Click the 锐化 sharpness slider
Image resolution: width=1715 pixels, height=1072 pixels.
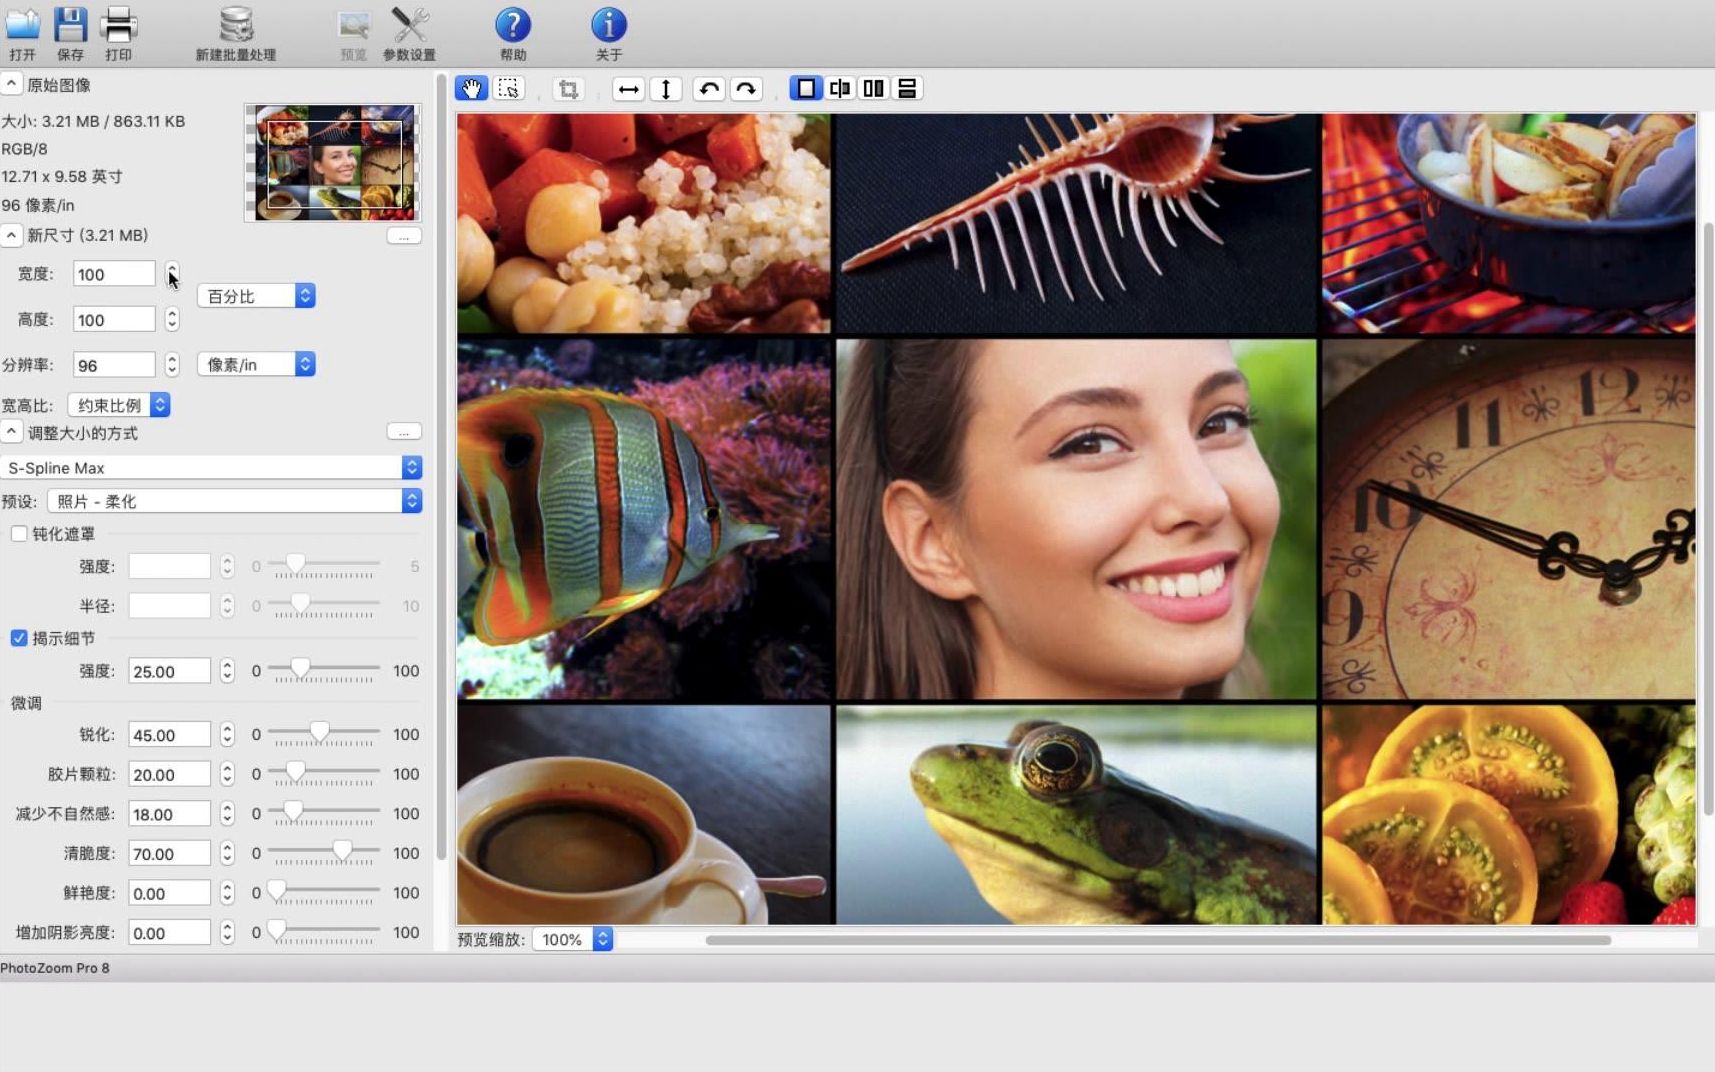pyautogui.click(x=319, y=733)
